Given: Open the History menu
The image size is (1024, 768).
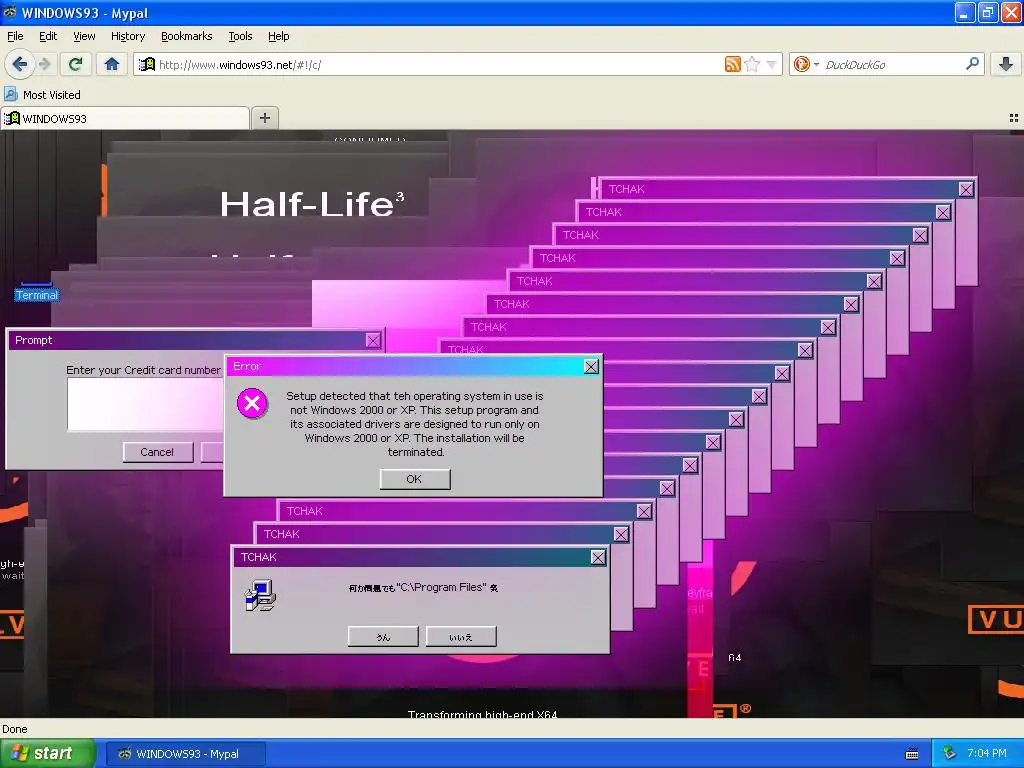Looking at the screenshot, I should pyautogui.click(x=128, y=36).
